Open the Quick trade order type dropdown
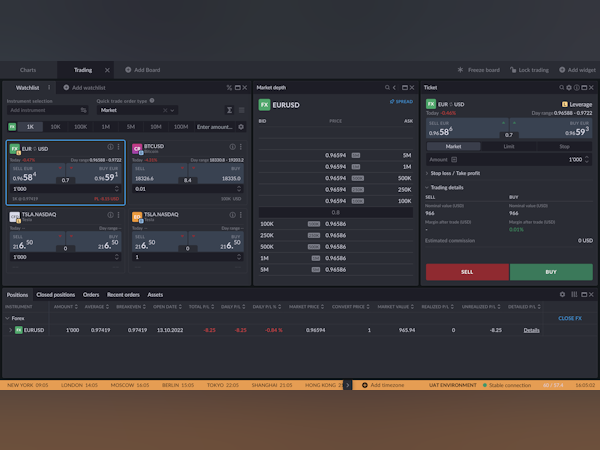 [173, 110]
